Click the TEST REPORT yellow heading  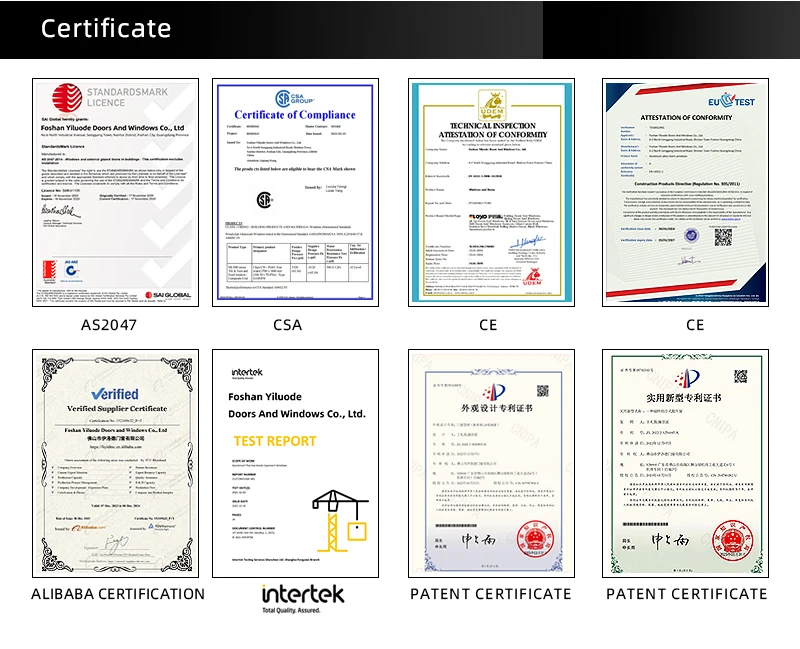275,441
